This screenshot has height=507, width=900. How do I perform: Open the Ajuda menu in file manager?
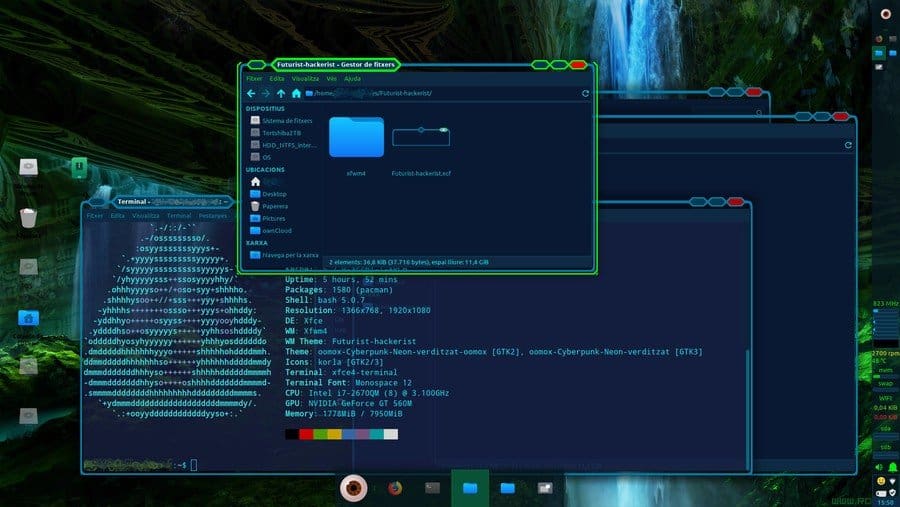click(x=352, y=78)
